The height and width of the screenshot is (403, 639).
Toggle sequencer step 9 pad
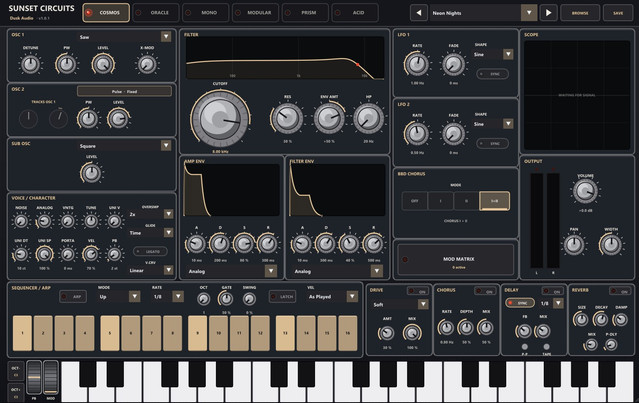tap(197, 333)
